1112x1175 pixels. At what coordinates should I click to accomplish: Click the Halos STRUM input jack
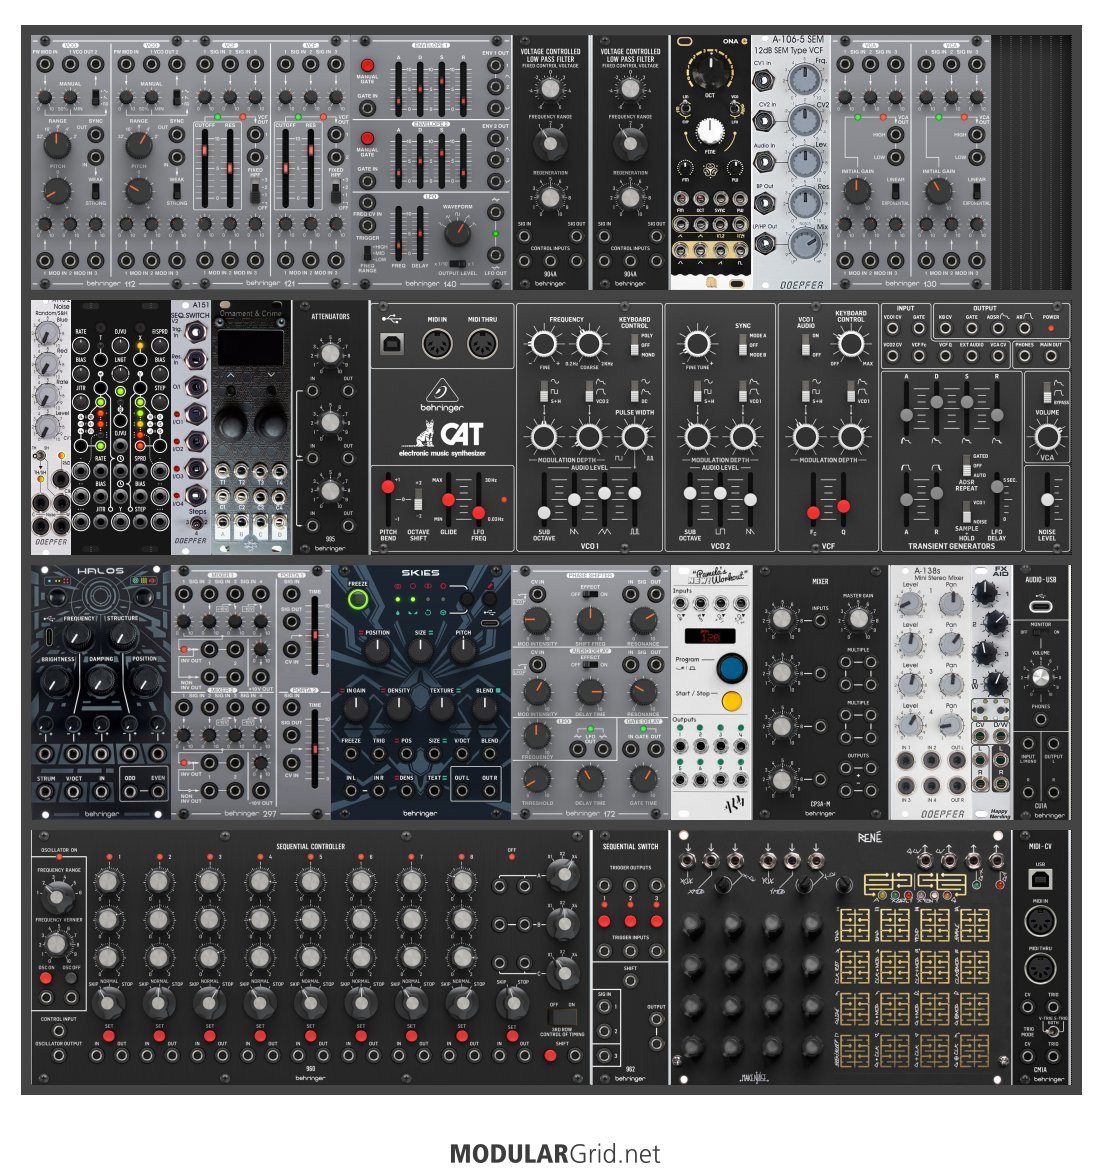pos(46,791)
